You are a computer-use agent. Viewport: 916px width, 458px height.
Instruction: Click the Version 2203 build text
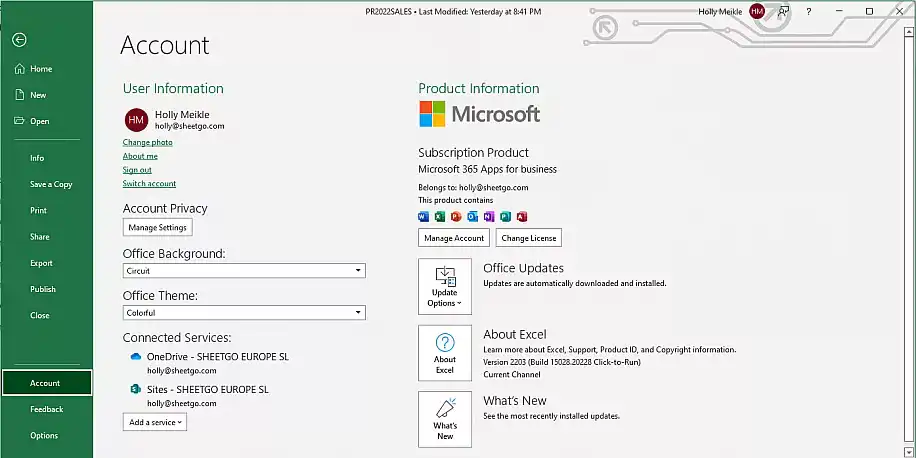(562, 362)
